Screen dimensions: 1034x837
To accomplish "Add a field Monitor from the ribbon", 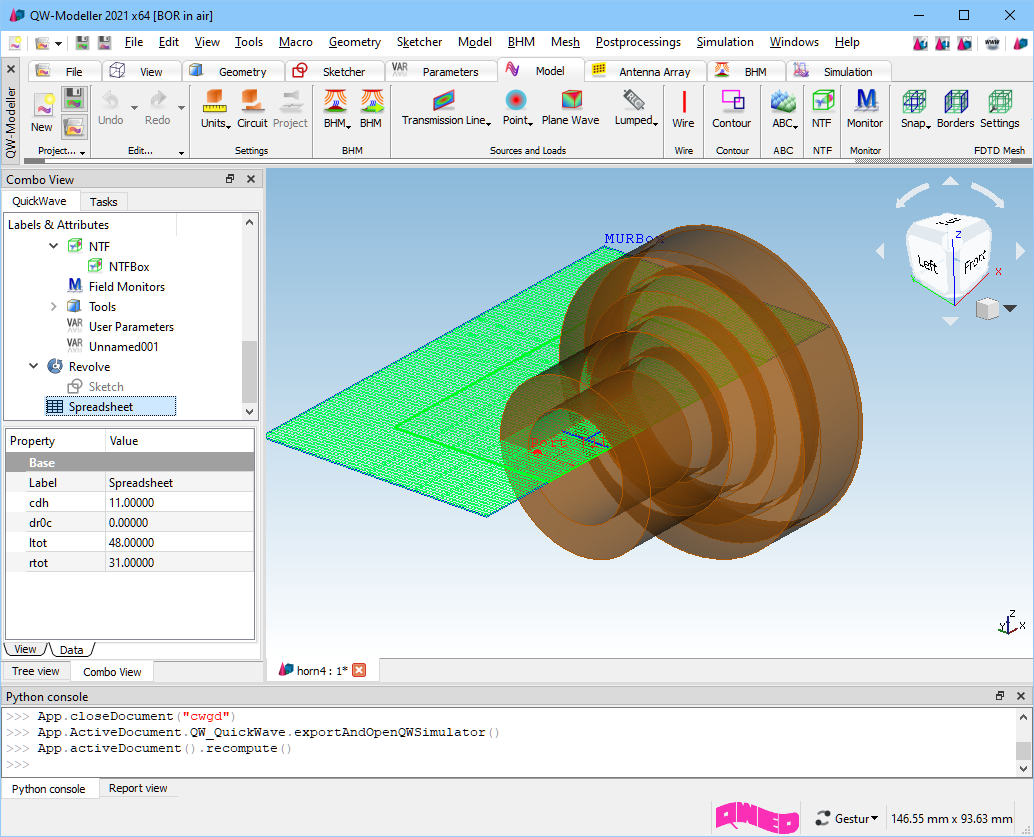I will [x=865, y=109].
